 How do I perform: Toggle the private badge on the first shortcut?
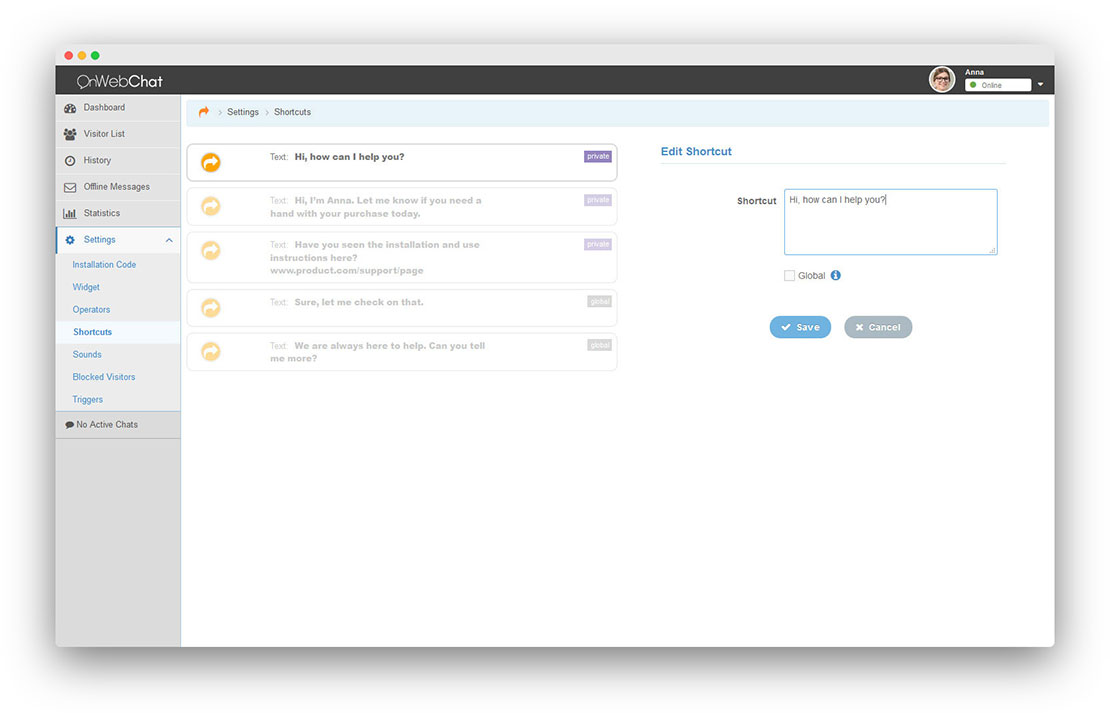pos(597,156)
